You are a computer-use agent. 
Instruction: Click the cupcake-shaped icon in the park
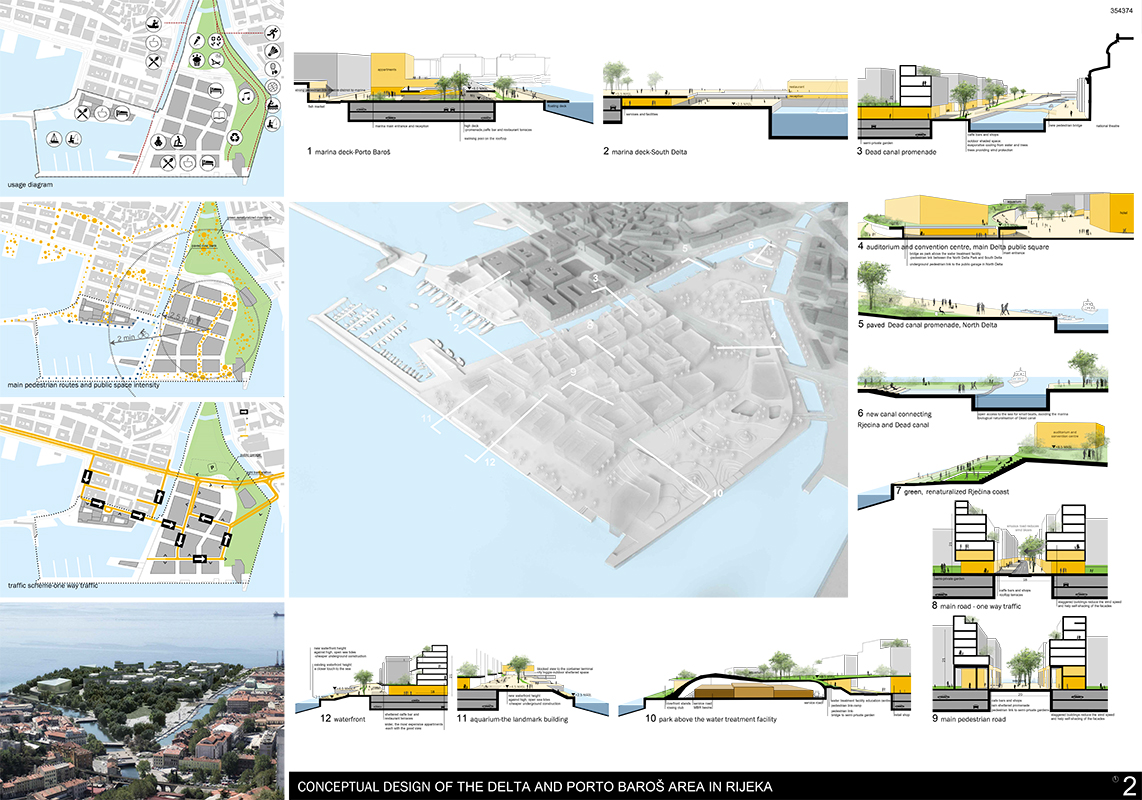coord(197,60)
